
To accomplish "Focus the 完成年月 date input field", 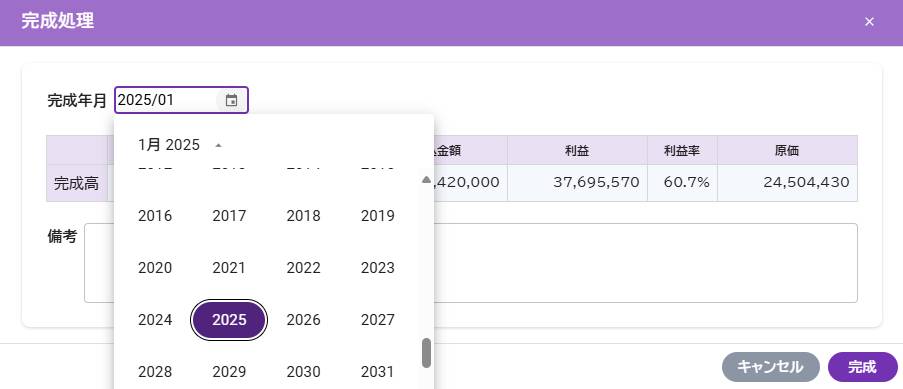I will pyautogui.click(x=167, y=100).
